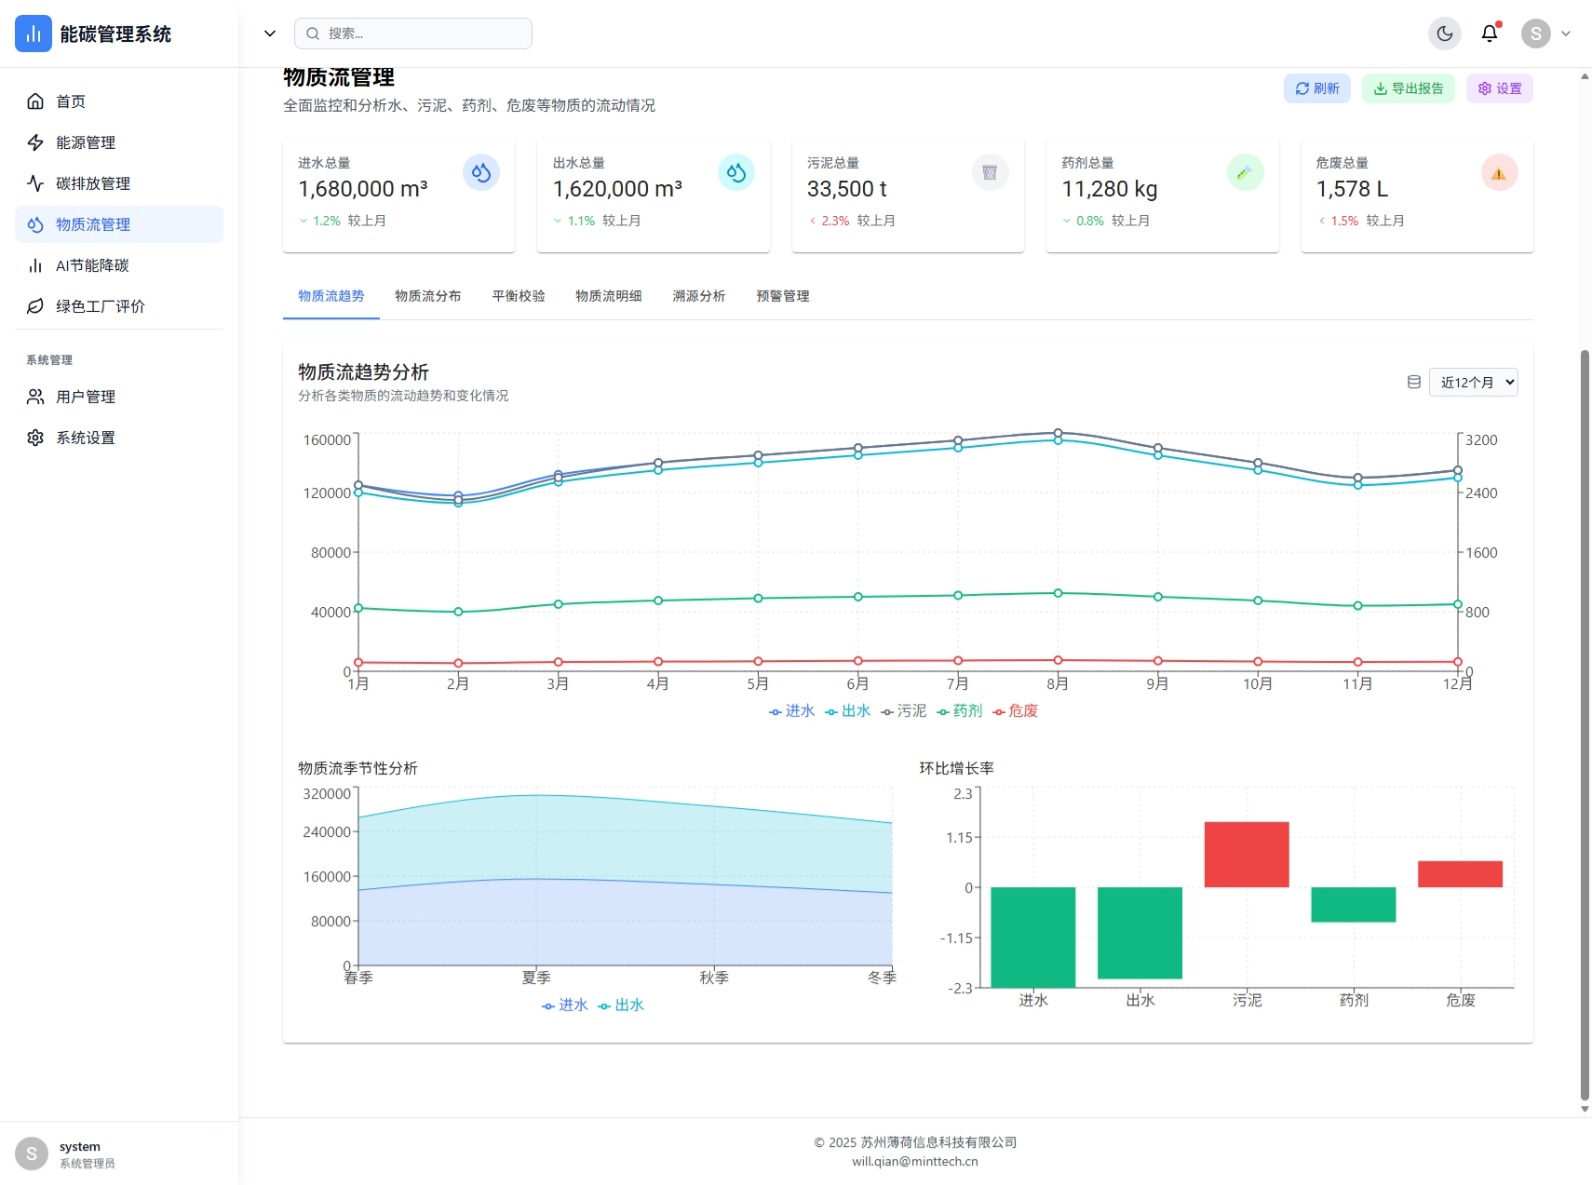Screen dimensions: 1592x1185
Task: Open 能源管理 lightning icon in sidebar
Action: tap(35, 142)
